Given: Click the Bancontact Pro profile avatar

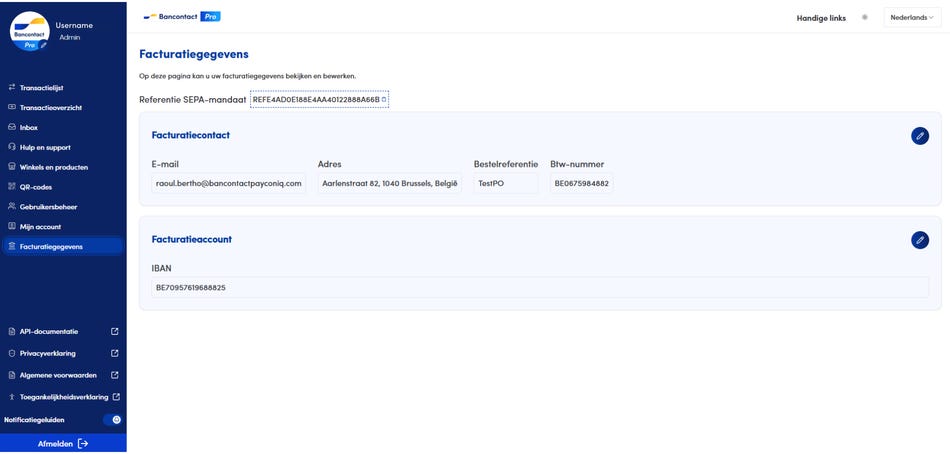Looking at the screenshot, I should pos(30,31).
